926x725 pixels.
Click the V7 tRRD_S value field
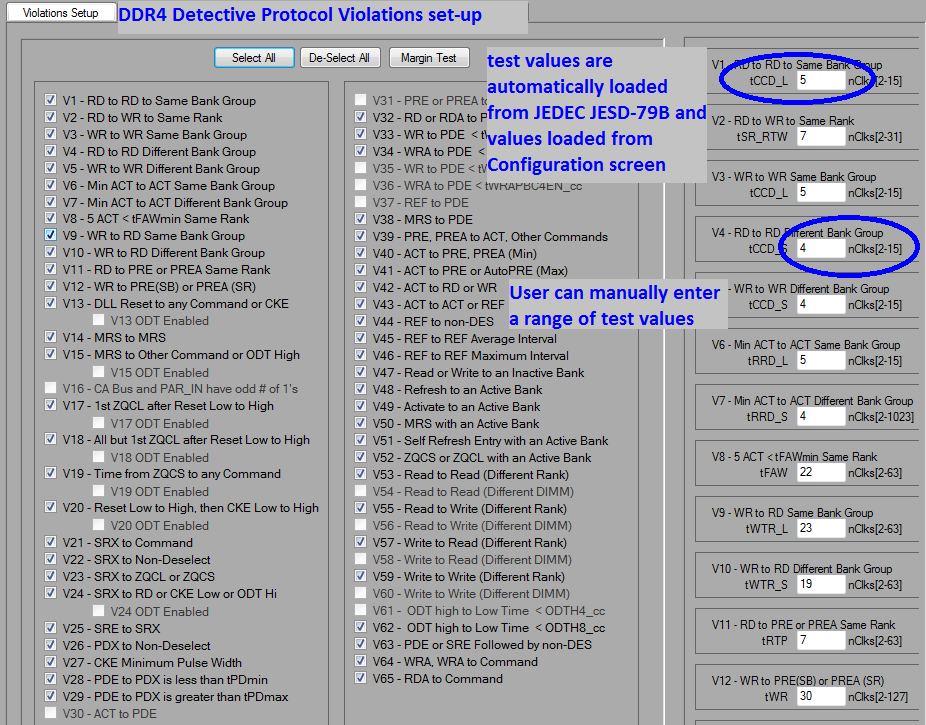tap(820, 416)
